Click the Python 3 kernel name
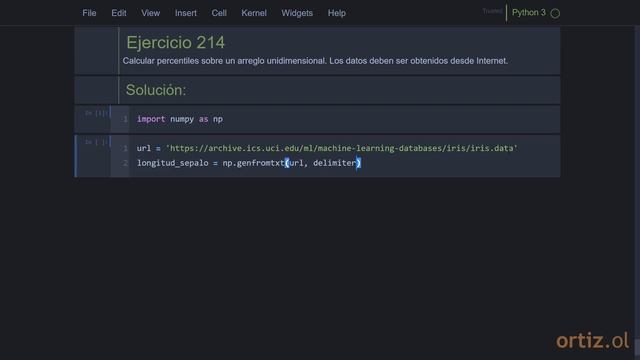This screenshot has height=360, width=640. [x=529, y=13]
